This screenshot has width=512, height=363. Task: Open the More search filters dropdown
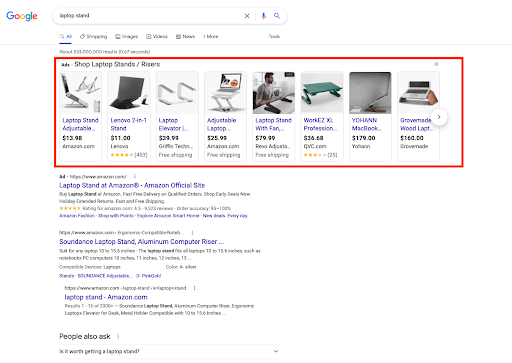click(x=211, y=37)
